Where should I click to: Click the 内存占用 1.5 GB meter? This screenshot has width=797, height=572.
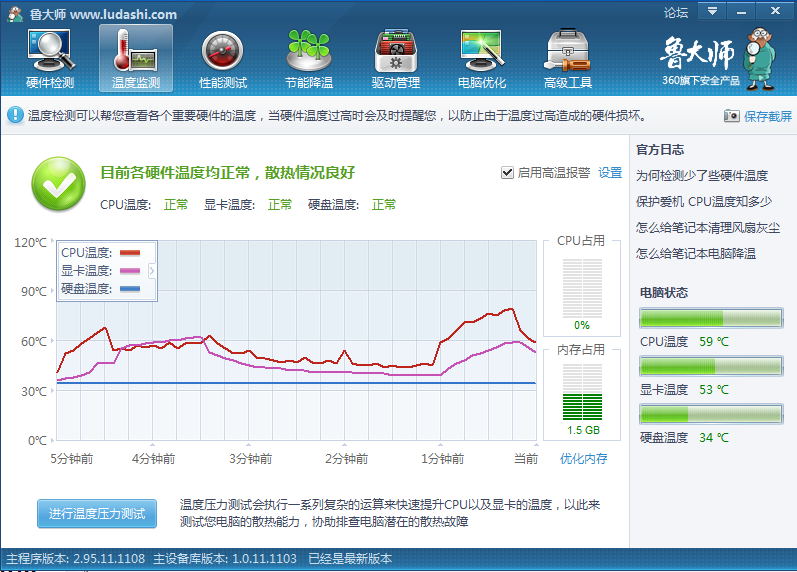click(x=582, y=392)
